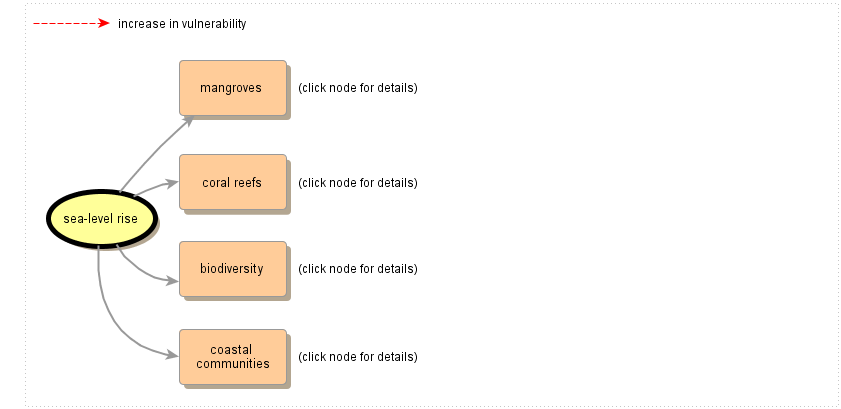The height and width of the screenshot is (409, 841).
Task: Click the gray arrowhead touching the biodiversity node
Action: pos(173,281)
